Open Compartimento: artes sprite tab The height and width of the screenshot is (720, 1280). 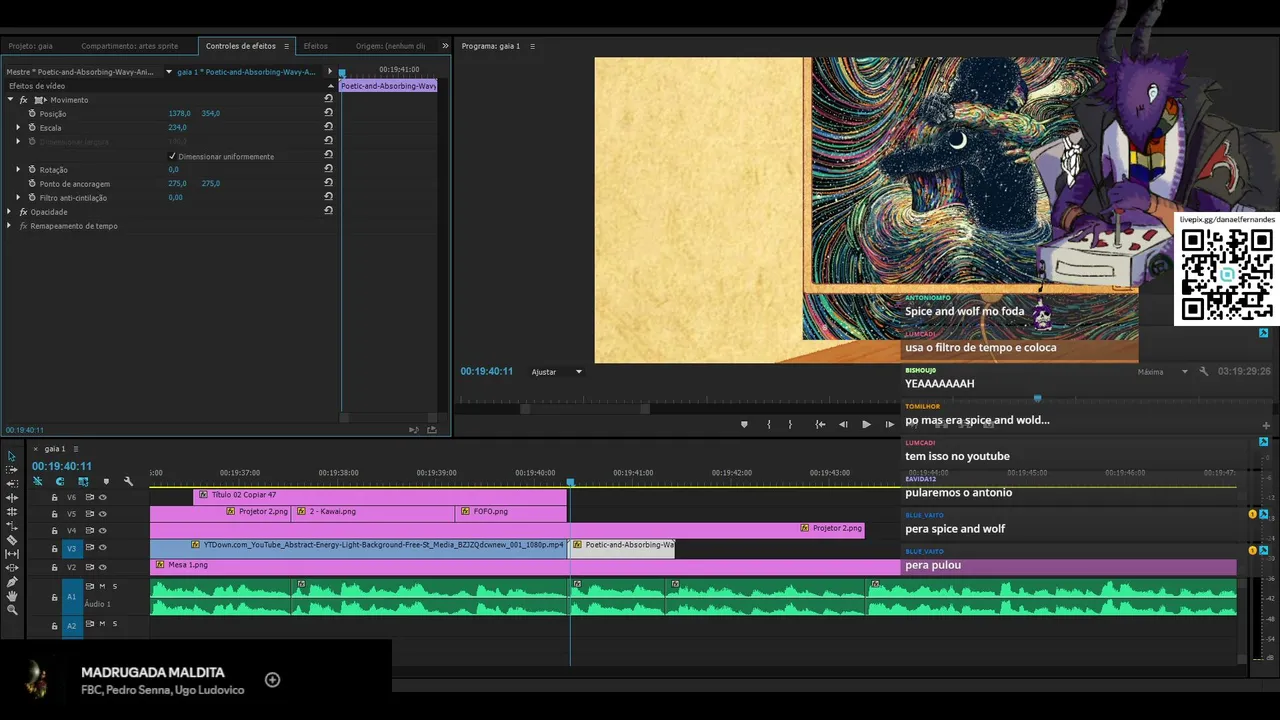point(130,46)
